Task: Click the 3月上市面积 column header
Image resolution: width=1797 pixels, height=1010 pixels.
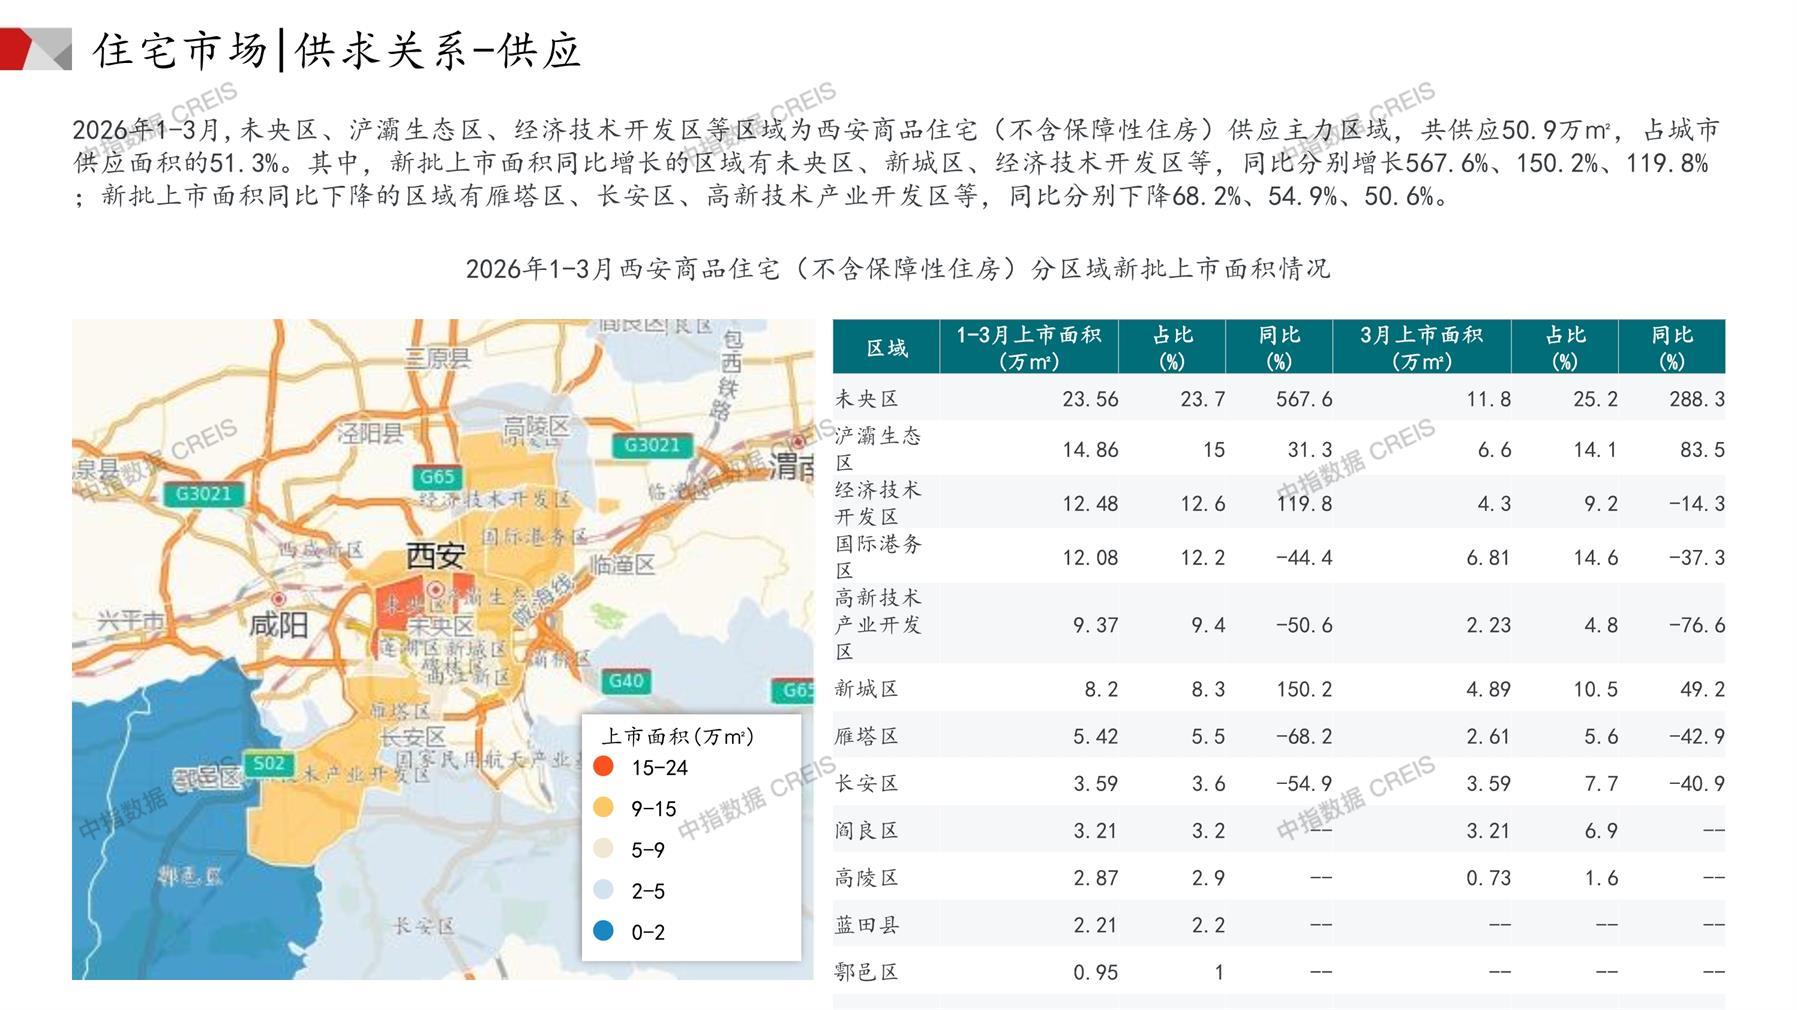Action: point(1420,347)
